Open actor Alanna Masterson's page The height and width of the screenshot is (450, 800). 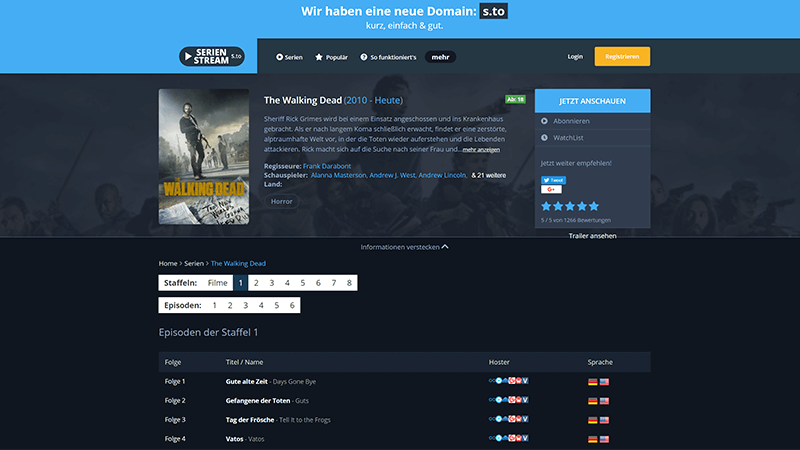339,175
